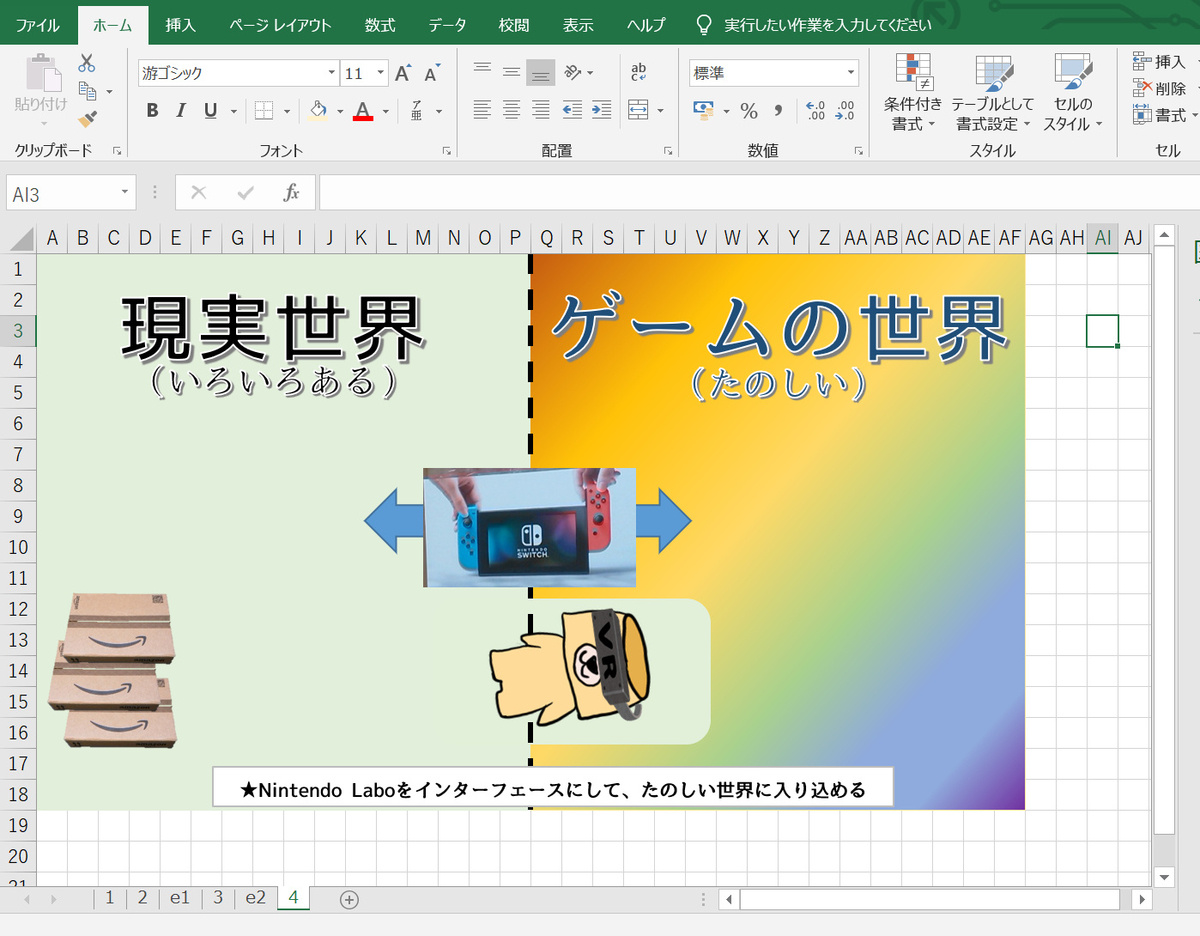Image resolution: width=1200 pixels, height=936 pixels.
Task: Apply Comma Style number format
Action: pyautogui.click(x=779, y=111)
